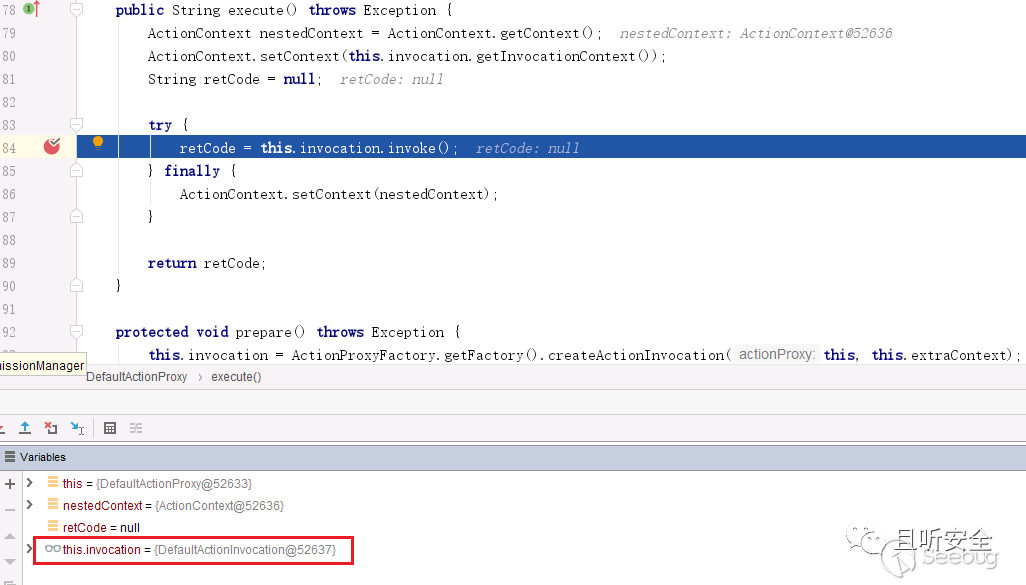Open the Evaluate Expression calculator icon

(110, 428)
